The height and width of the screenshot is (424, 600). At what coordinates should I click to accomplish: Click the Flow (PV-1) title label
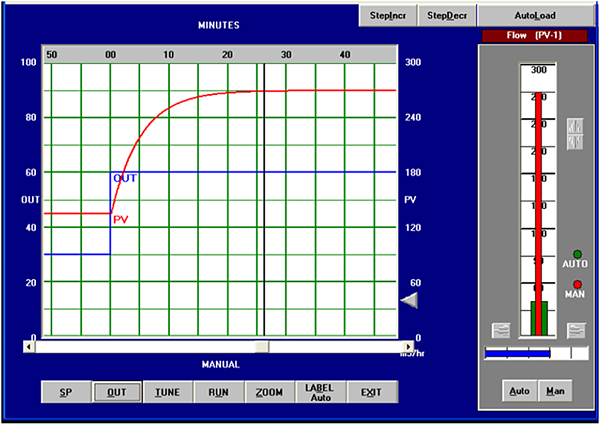click(534, 36)
